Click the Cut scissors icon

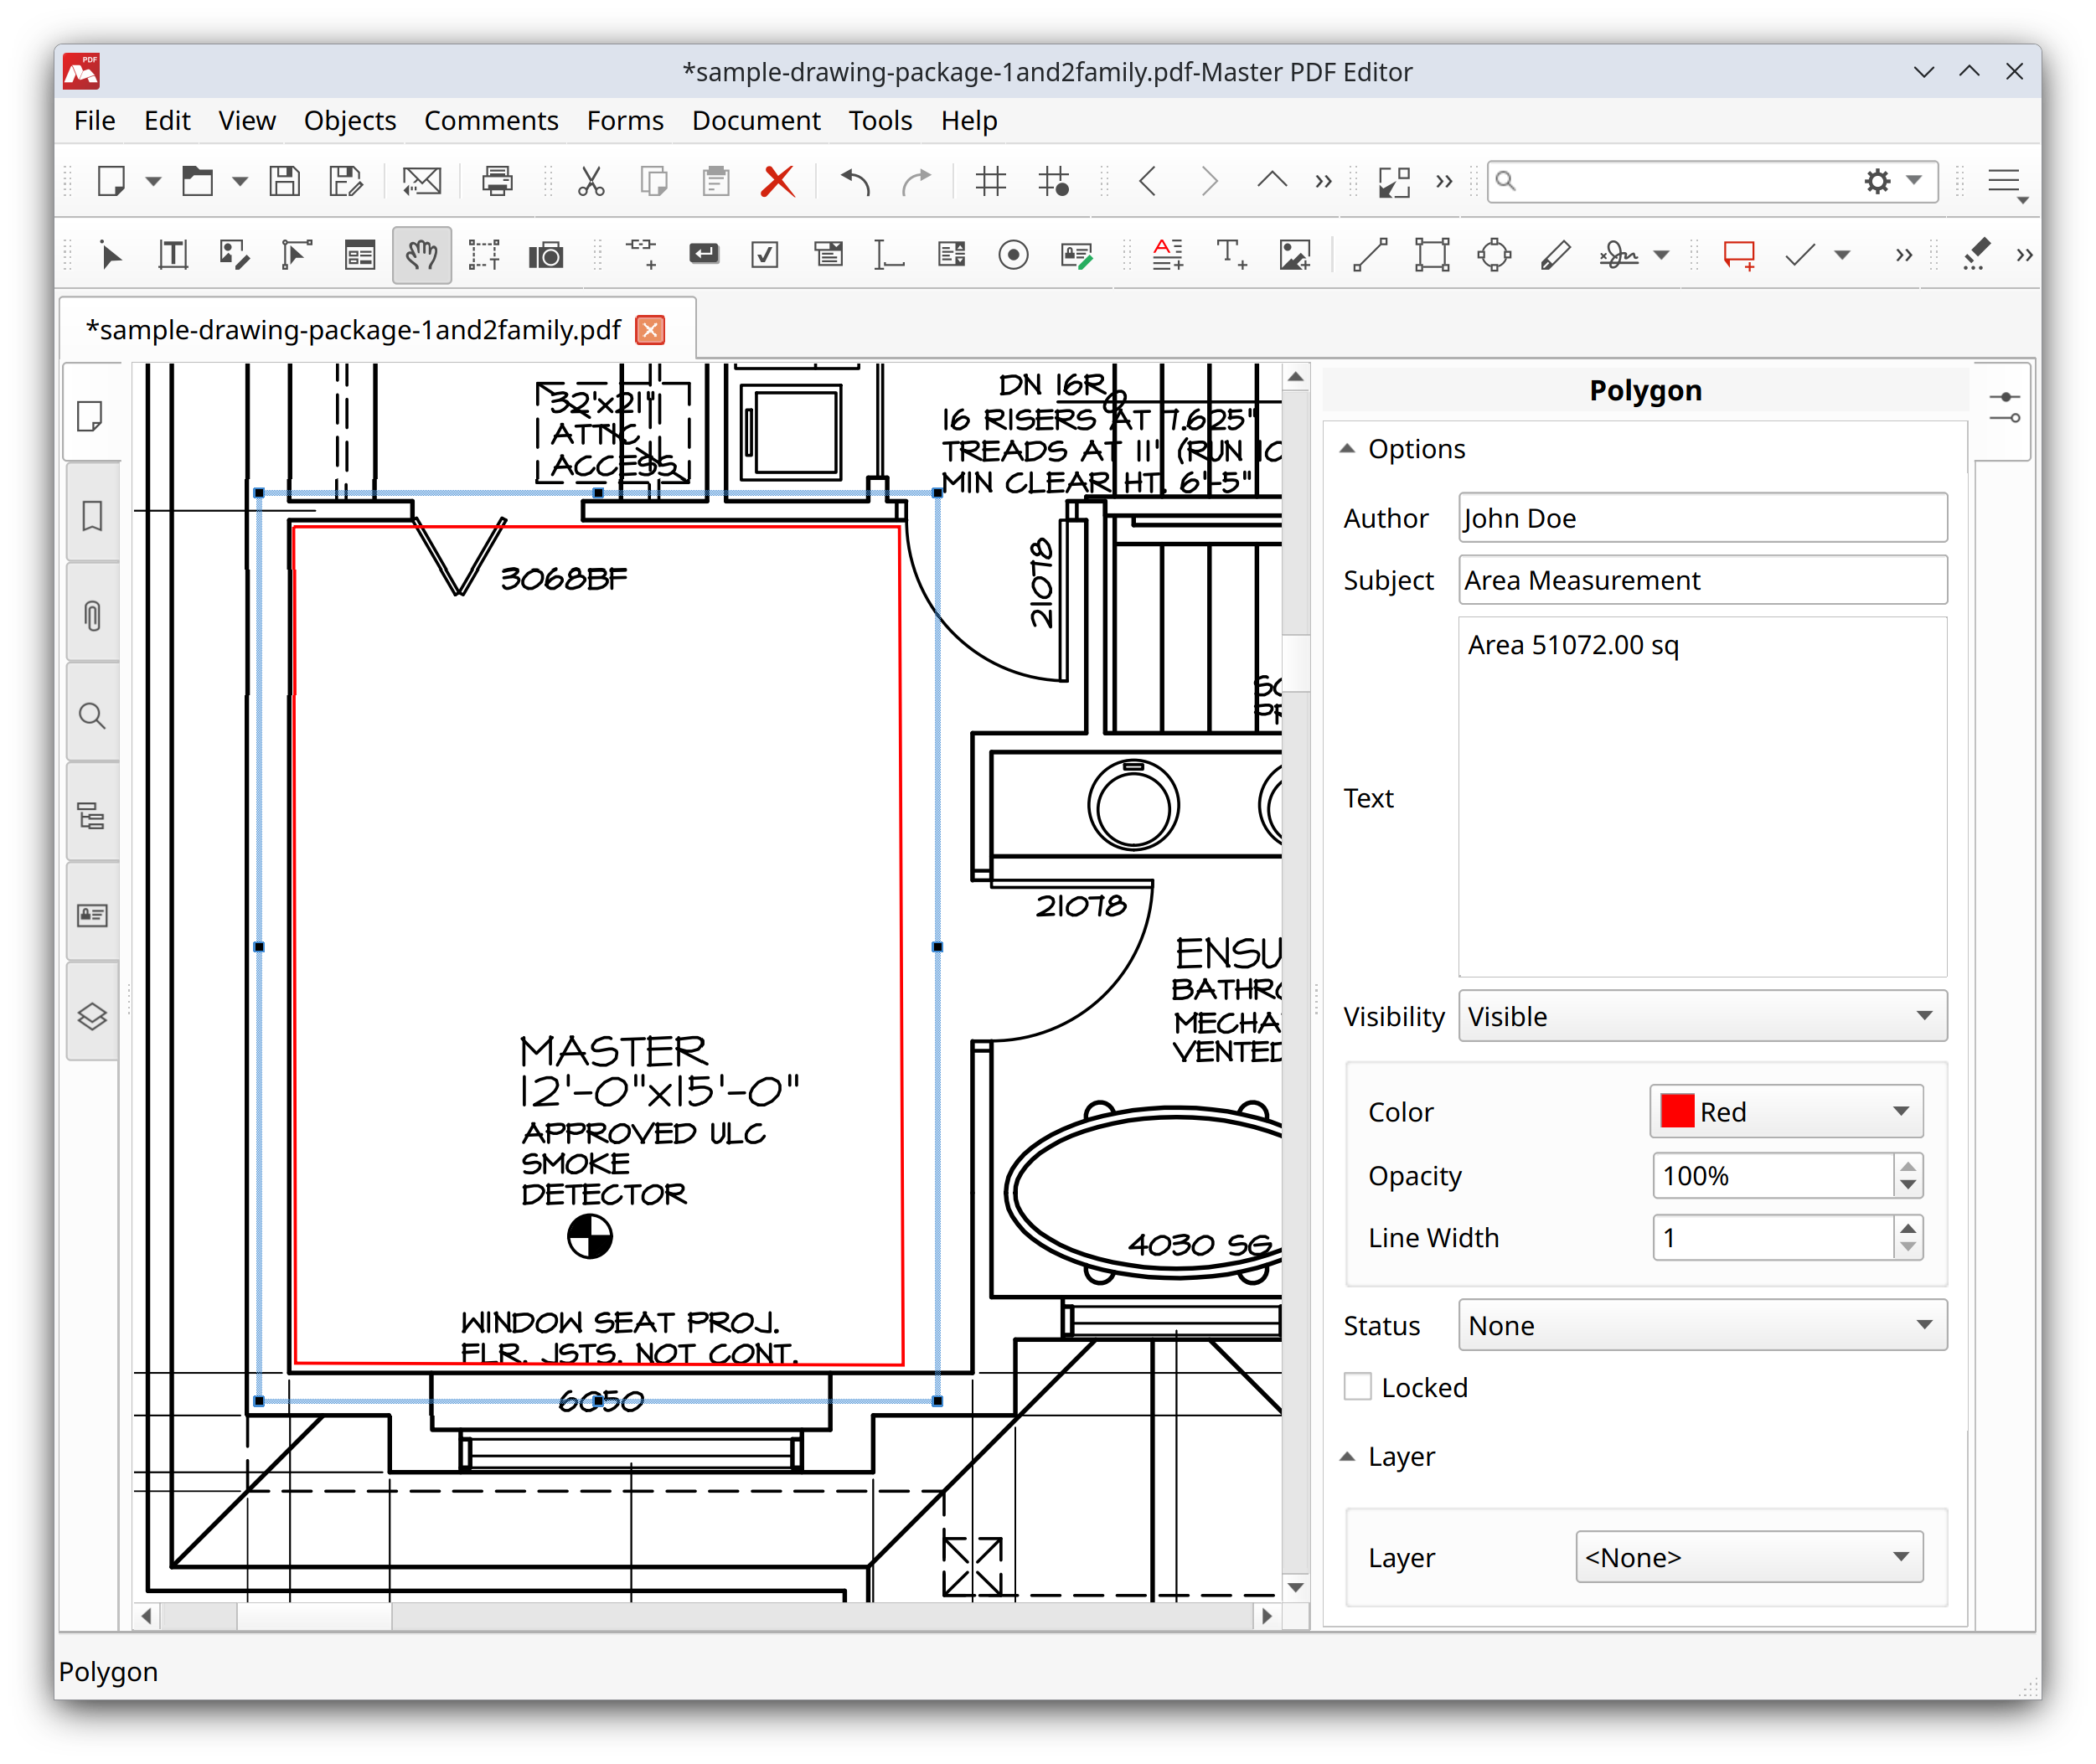click(x=591, y=181)
